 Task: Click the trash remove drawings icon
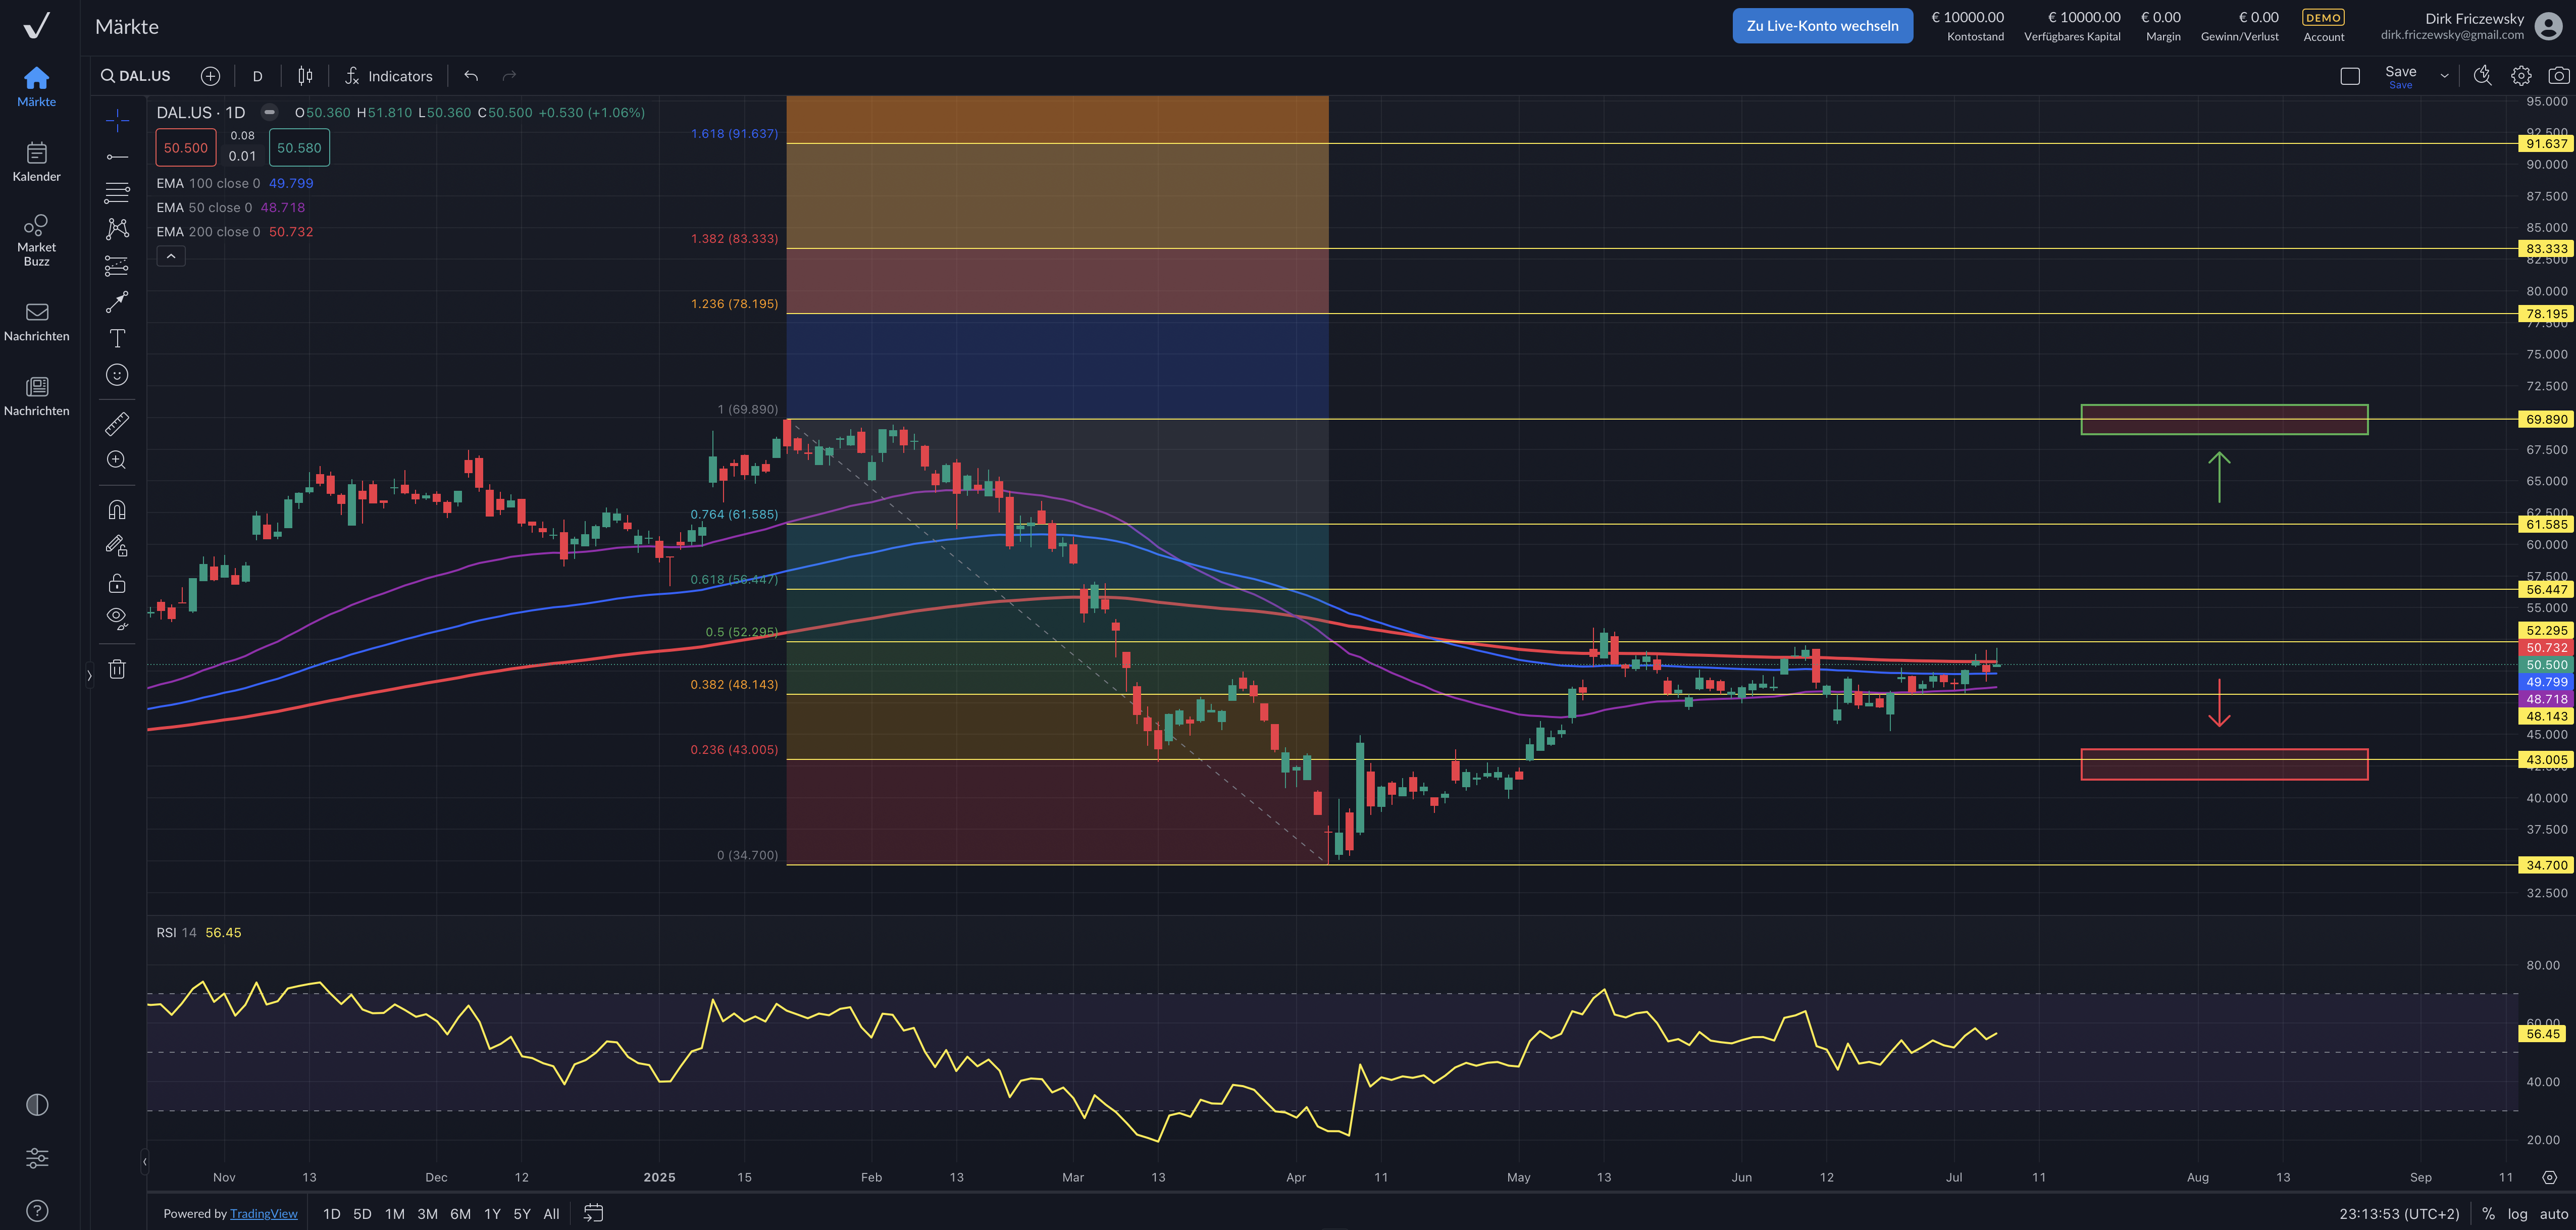[x=117, y=670]
